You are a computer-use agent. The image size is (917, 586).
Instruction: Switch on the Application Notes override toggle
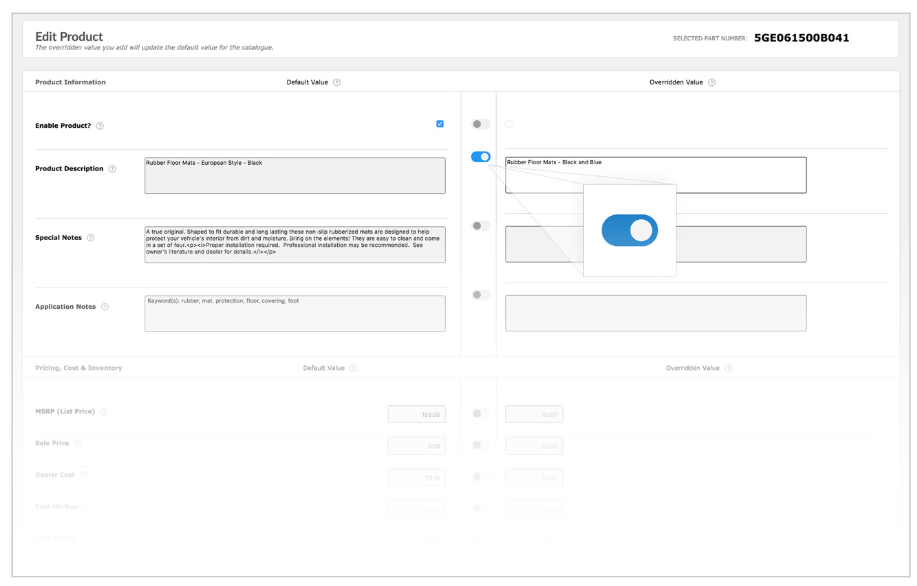coord(481,294)
